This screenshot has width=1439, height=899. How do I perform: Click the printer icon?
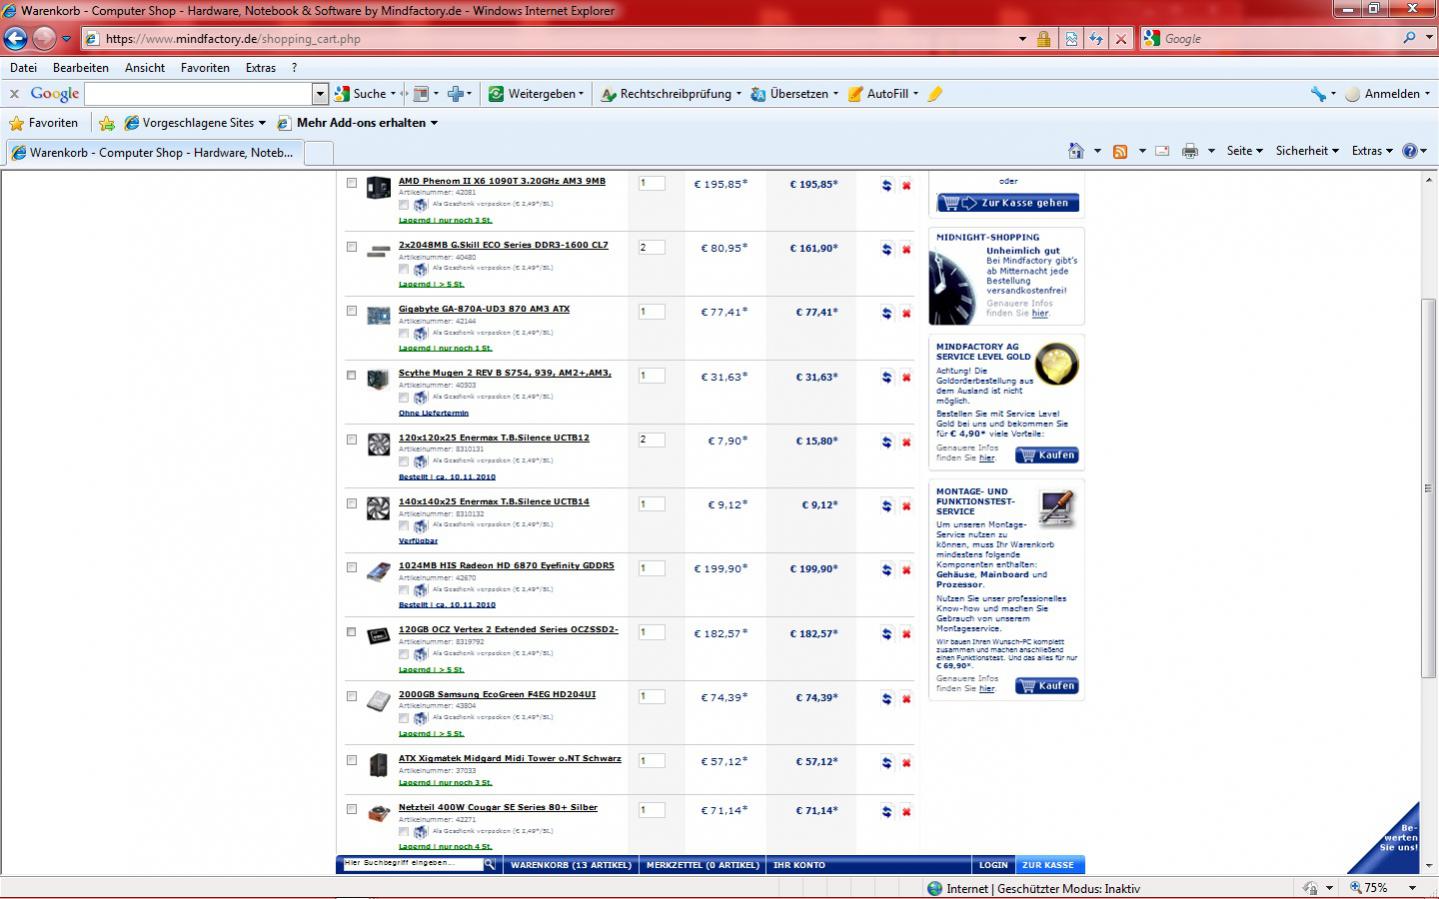coord(1189,151)
